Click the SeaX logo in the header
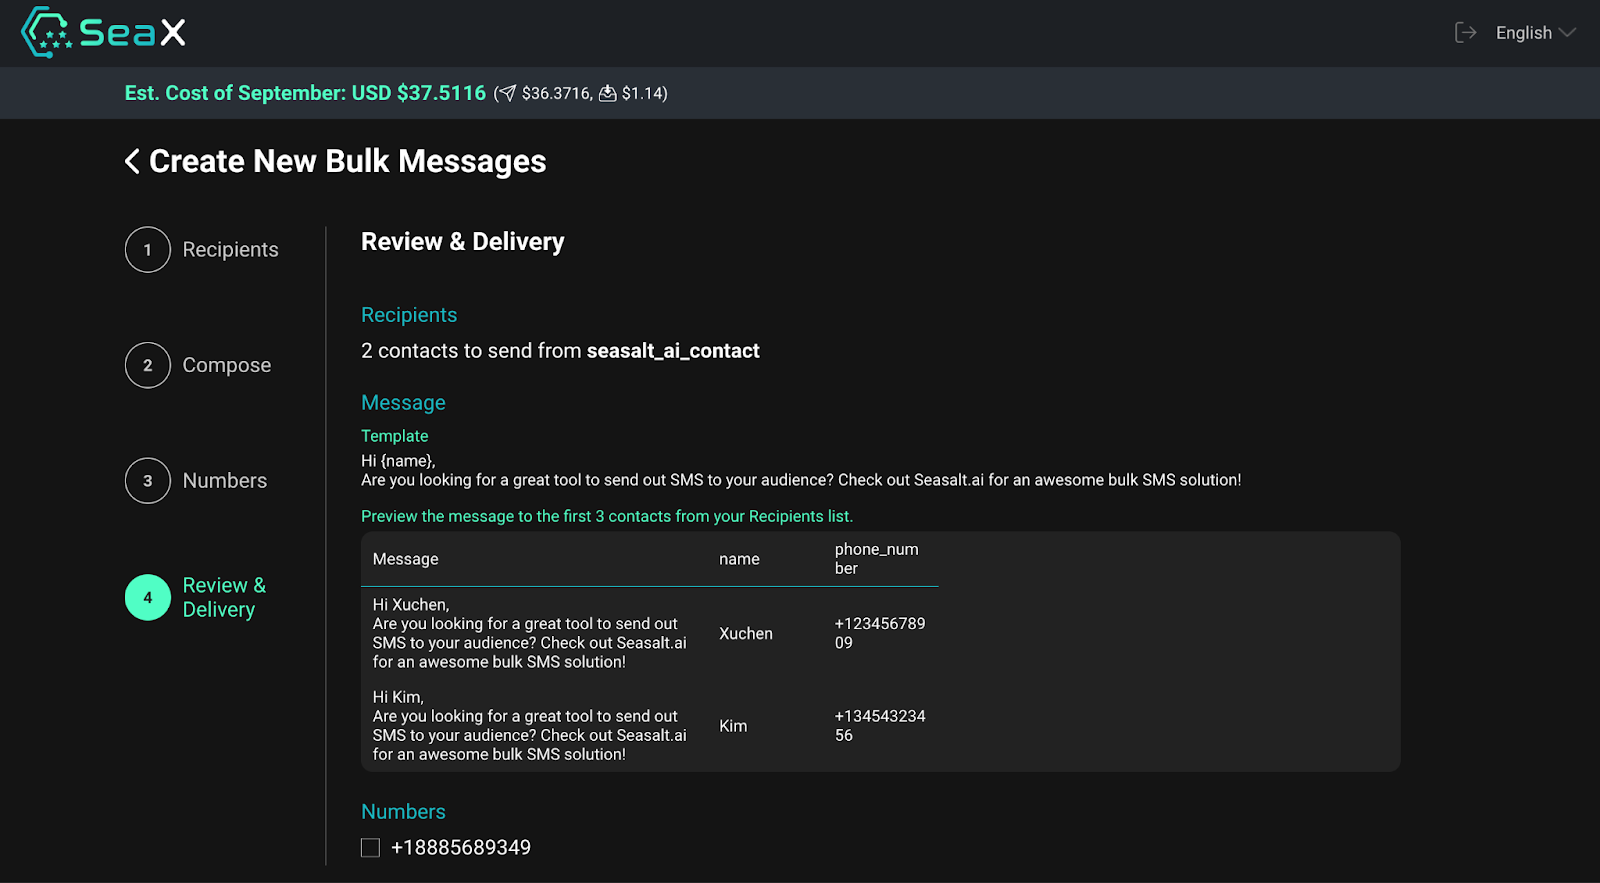Image resolution: width=1600 pixels, height=883 pixels. coord(100,32)
